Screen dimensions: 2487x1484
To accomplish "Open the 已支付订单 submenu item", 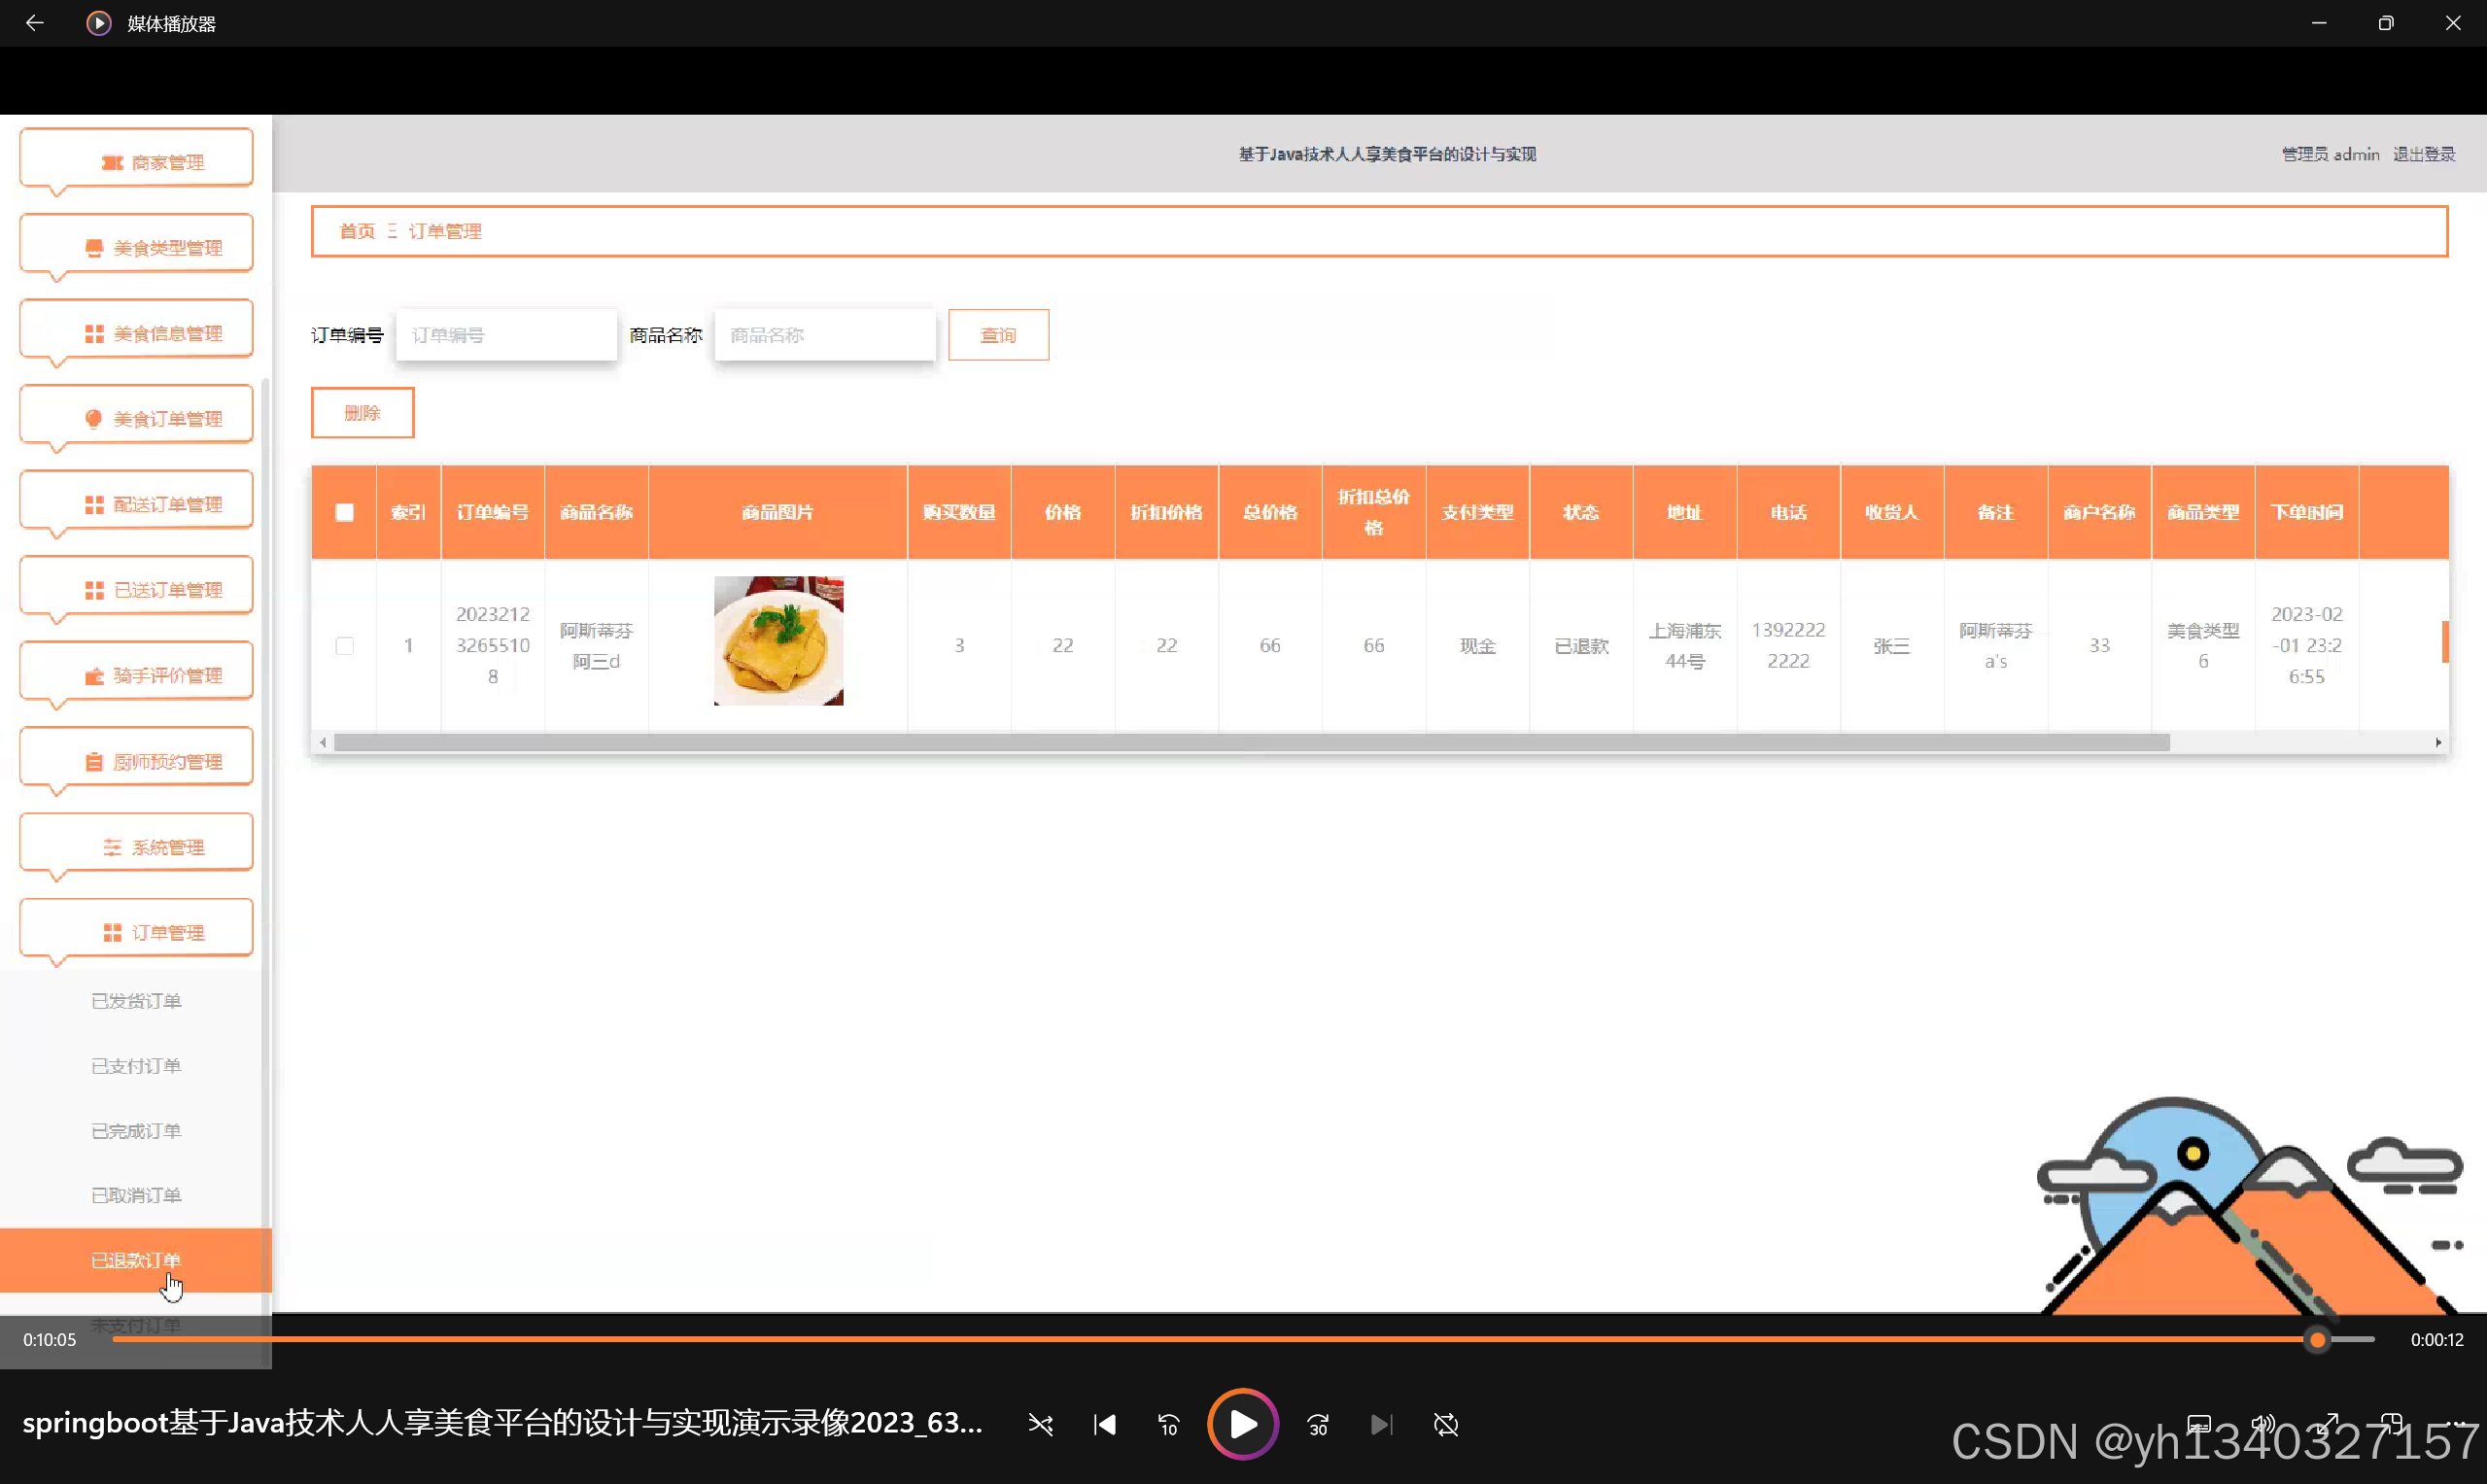I will (136, 1066).
